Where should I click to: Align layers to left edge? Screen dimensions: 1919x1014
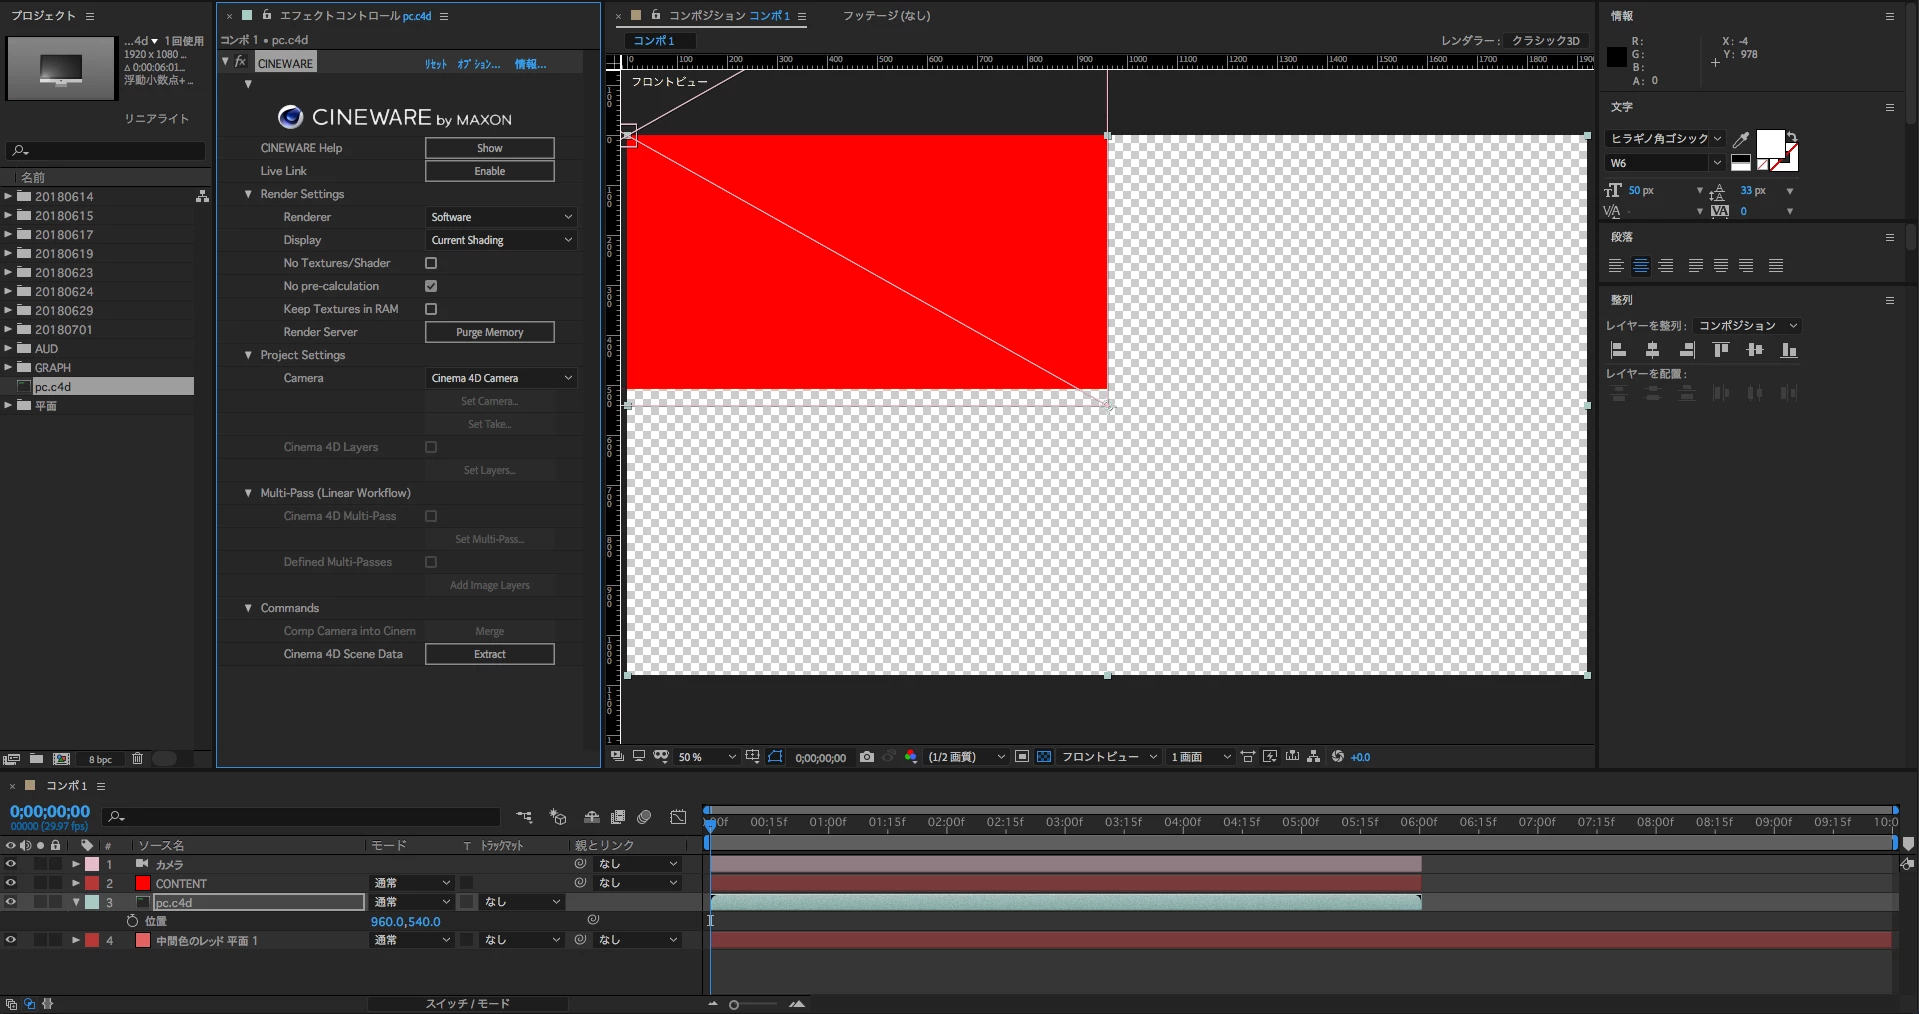pos(1619,350)
